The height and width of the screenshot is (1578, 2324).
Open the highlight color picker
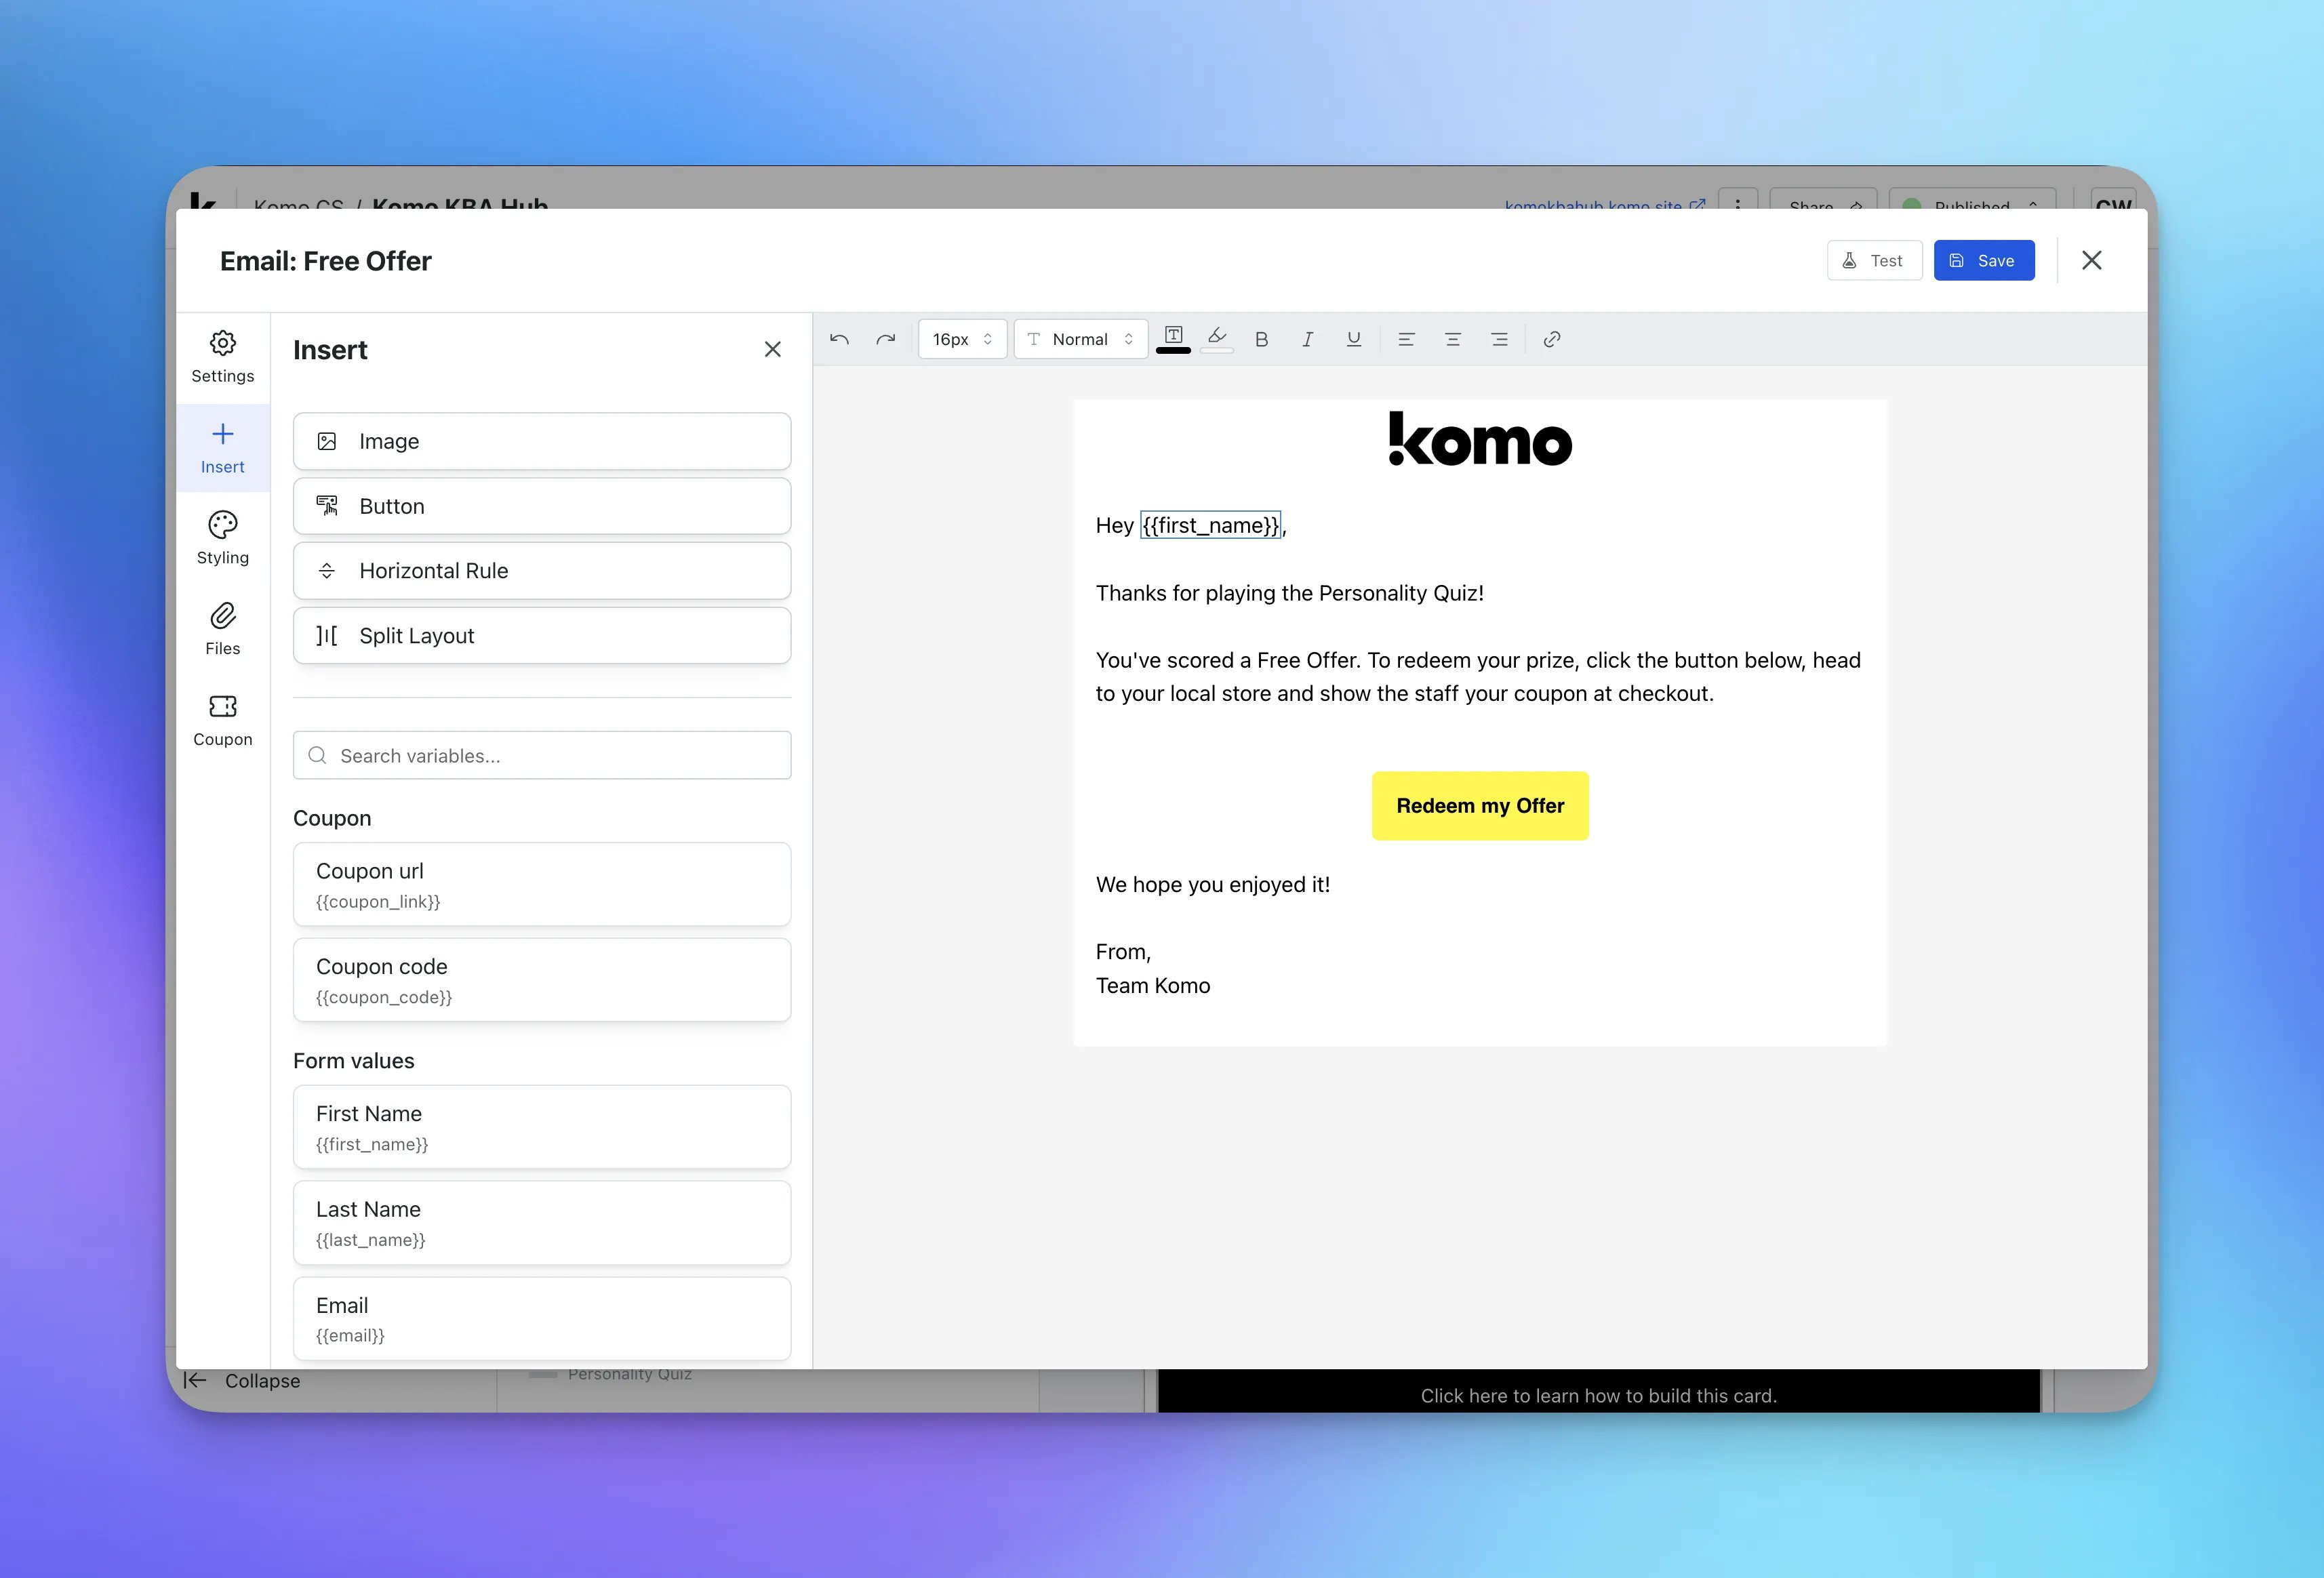coord(1217,339)
